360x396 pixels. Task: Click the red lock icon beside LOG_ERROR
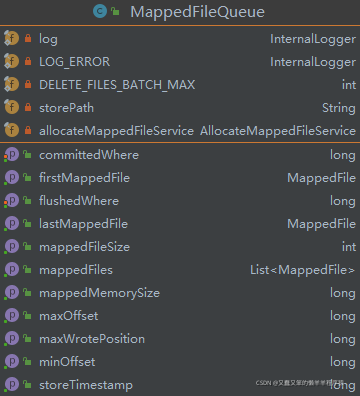[28, 61]
